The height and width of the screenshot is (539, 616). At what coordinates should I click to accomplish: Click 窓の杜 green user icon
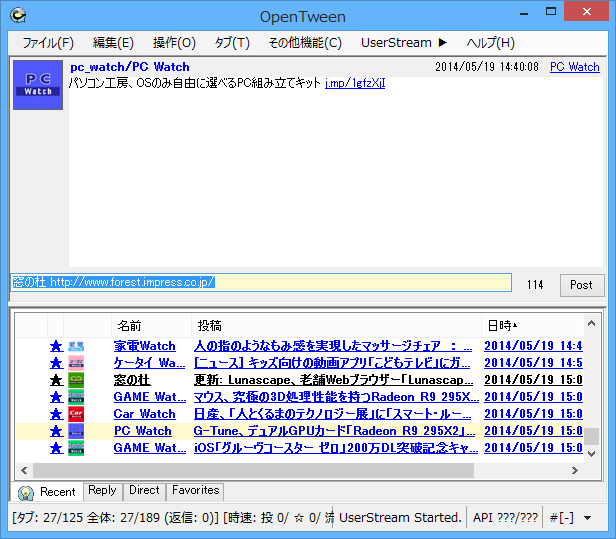point(76,380)
